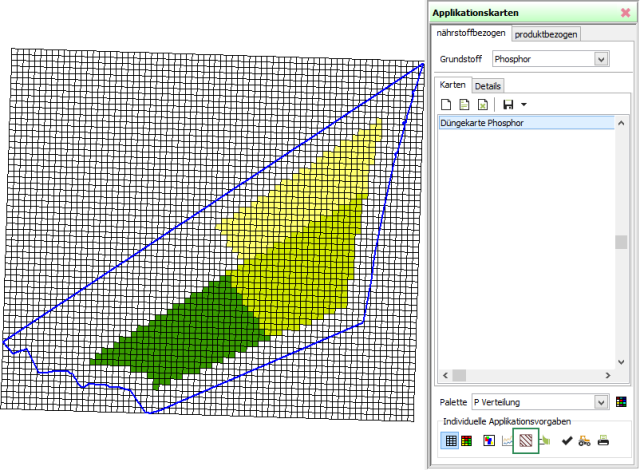The image size is (640, 470).
Task: Expand the Grundstoff Phosphor dropdown
Action: tap(600, 59)
